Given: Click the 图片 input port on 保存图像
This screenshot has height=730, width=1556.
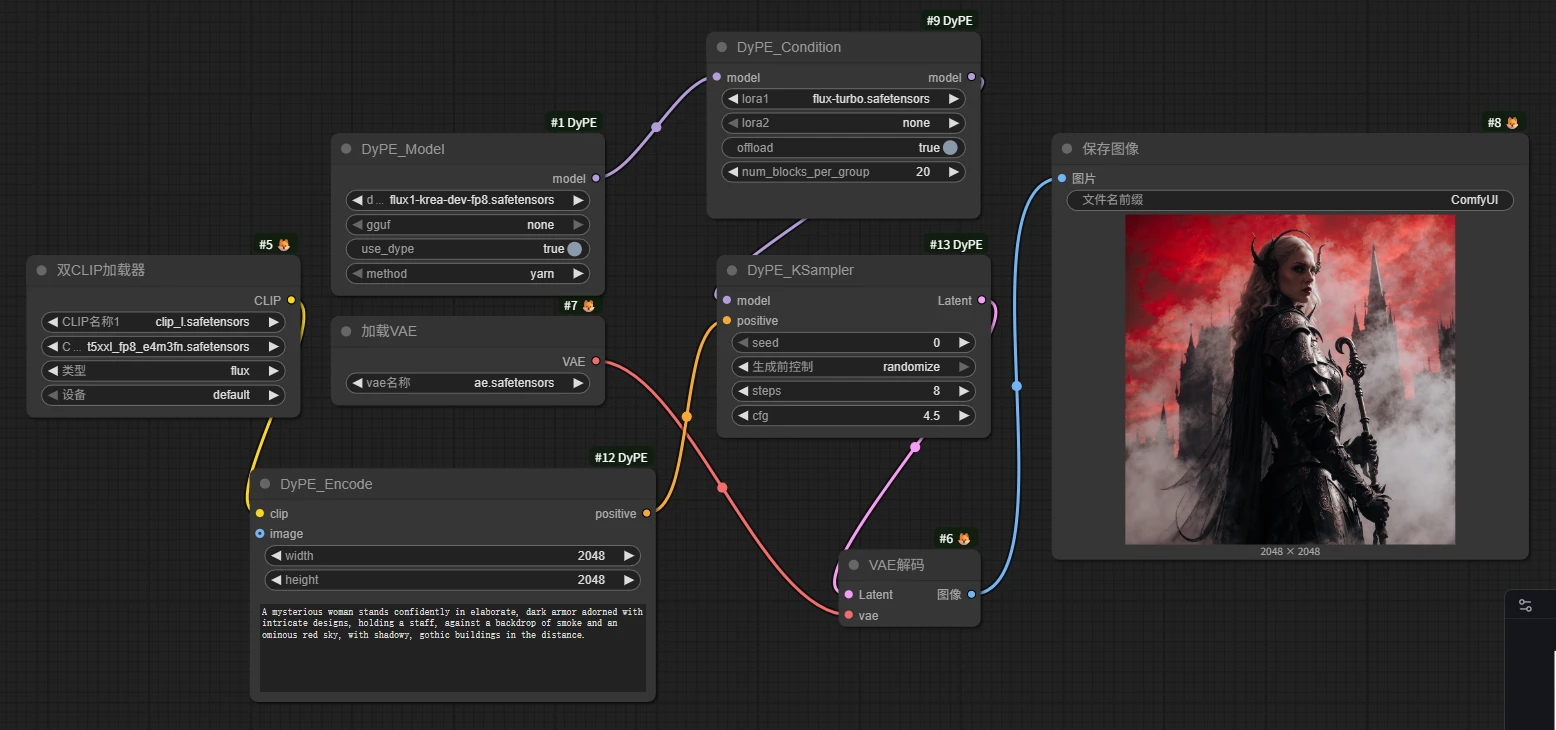Looking at the screenshot, I should coord(1062,178).
